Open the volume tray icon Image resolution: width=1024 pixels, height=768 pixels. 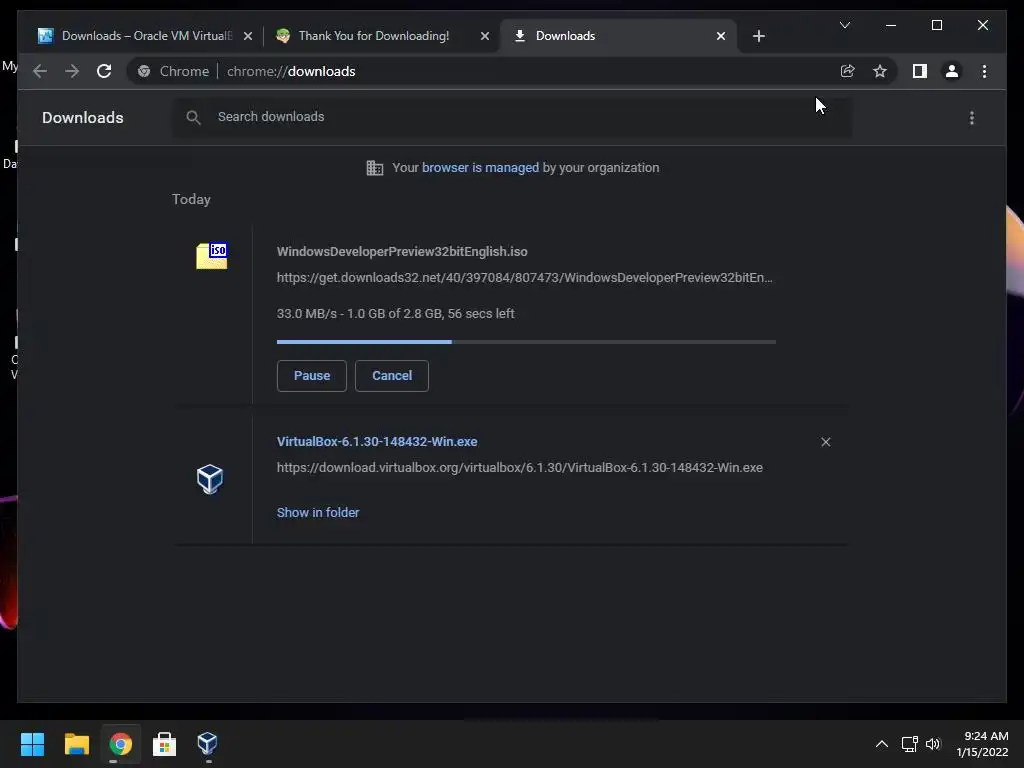coord(933,744)
